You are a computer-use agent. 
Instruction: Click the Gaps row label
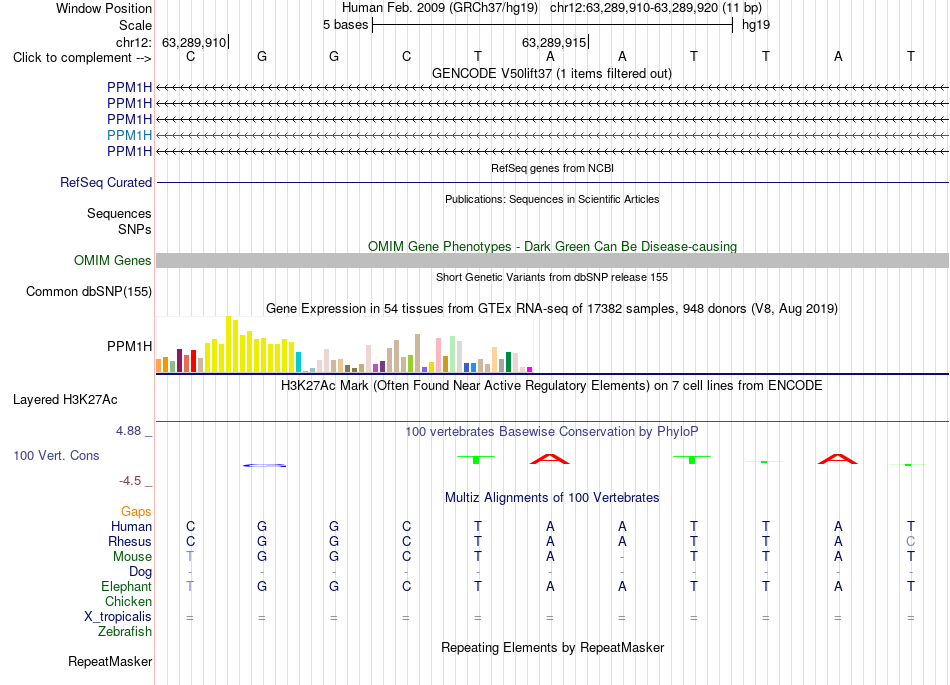tap(136, 512)
